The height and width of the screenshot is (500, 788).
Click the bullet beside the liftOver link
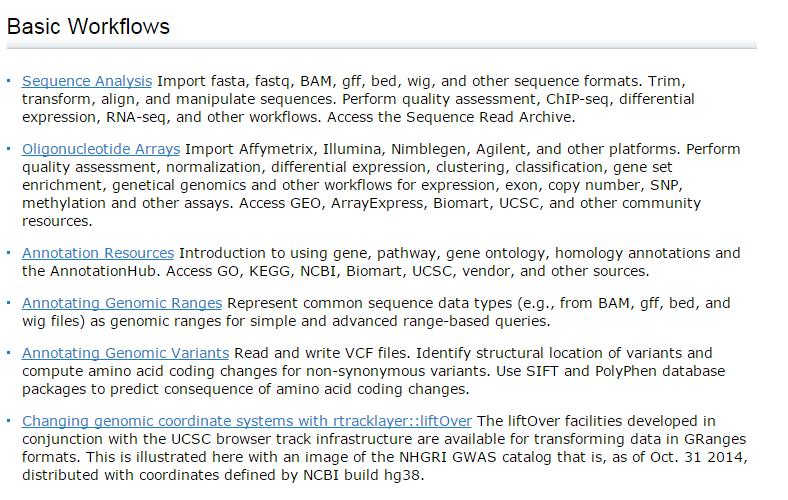pyautogui.click(x=9, y=420)
